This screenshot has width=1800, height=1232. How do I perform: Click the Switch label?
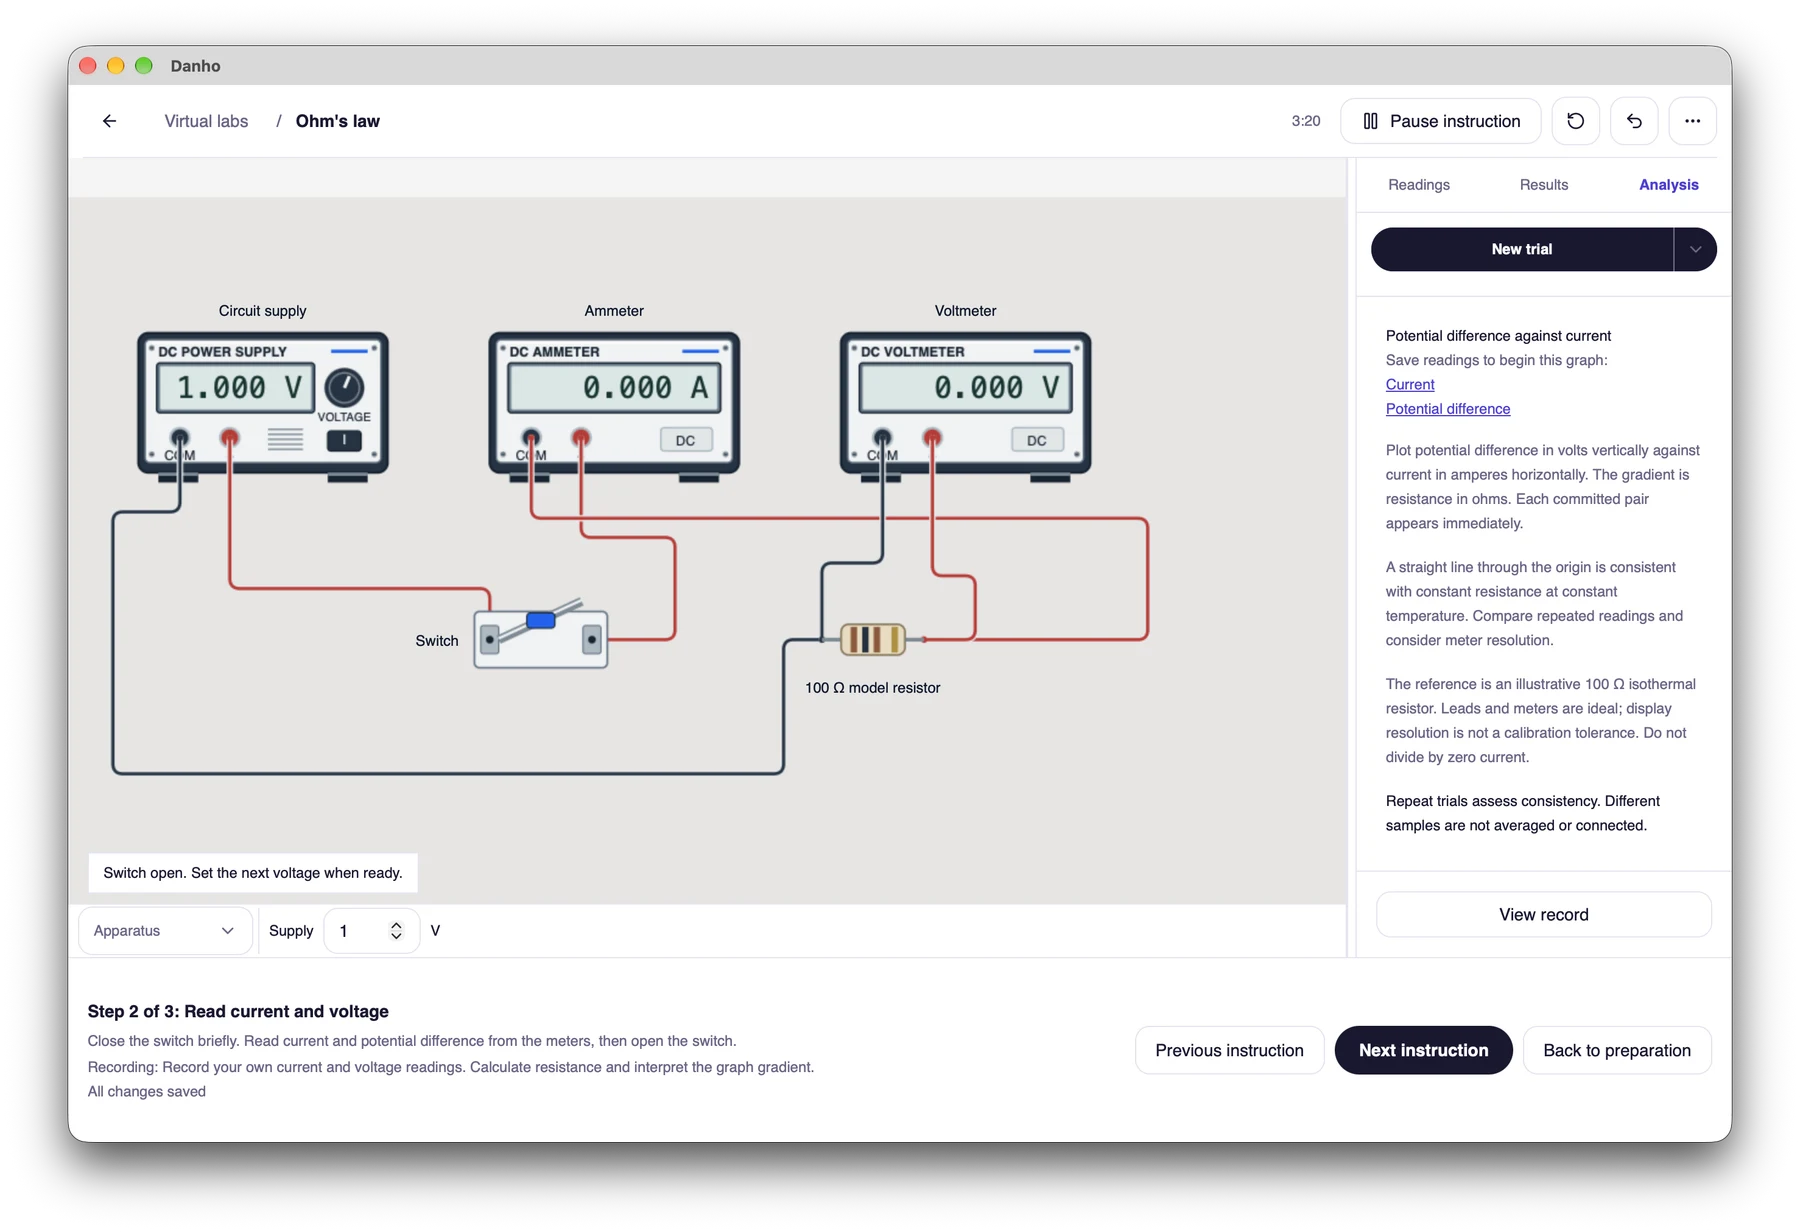pyautogui.click(x=437, y=641)
